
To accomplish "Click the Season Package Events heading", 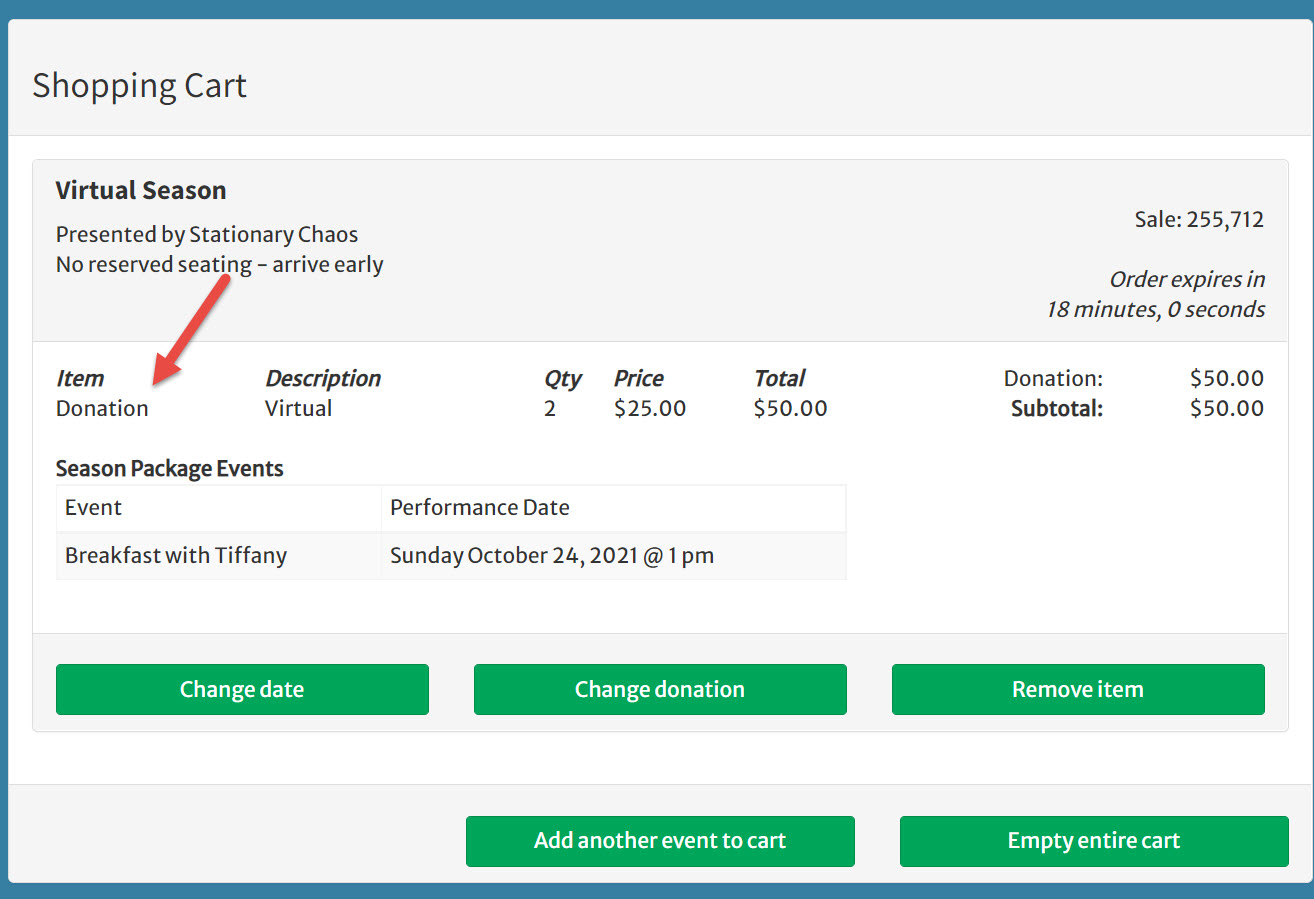I will [170, 469].
